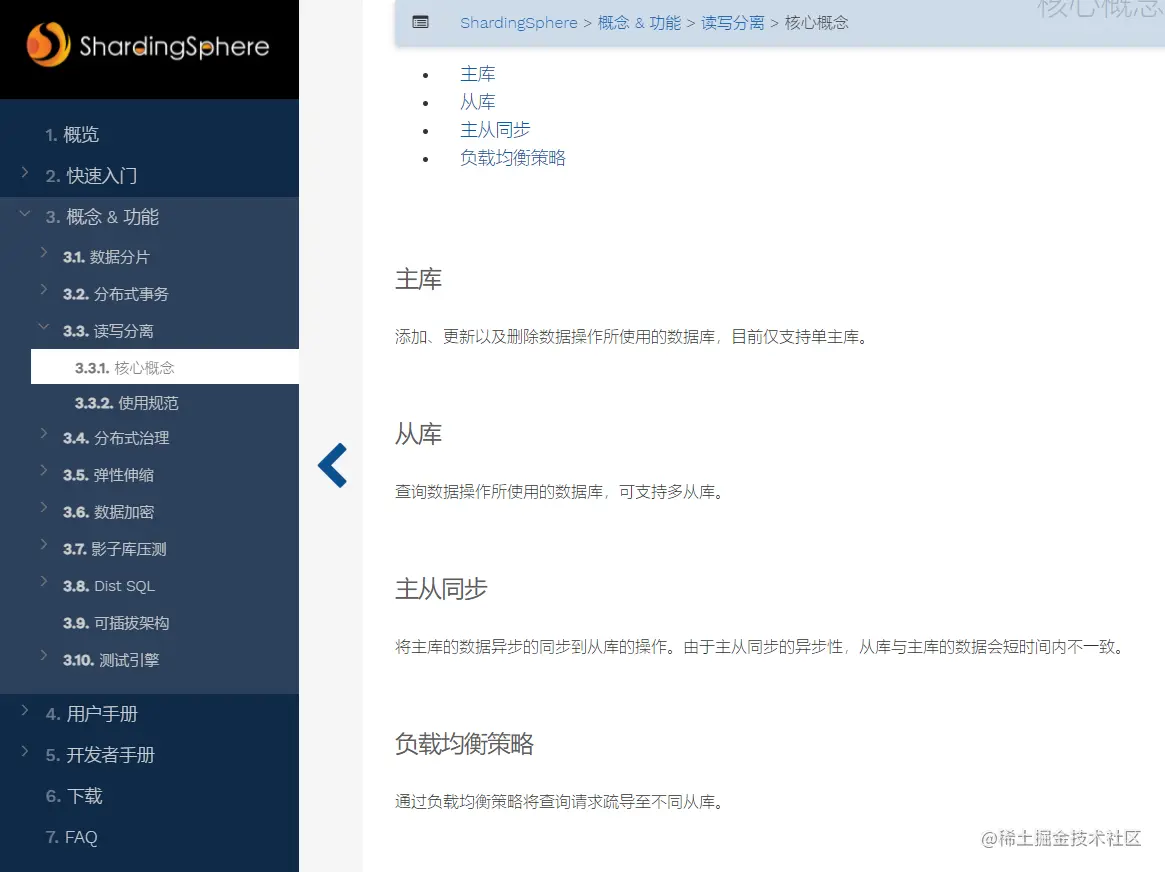The height and width of the screenshot is (872, 1165).
Task: Jump to 从库 anchor link
Action: tap(478, 102)
